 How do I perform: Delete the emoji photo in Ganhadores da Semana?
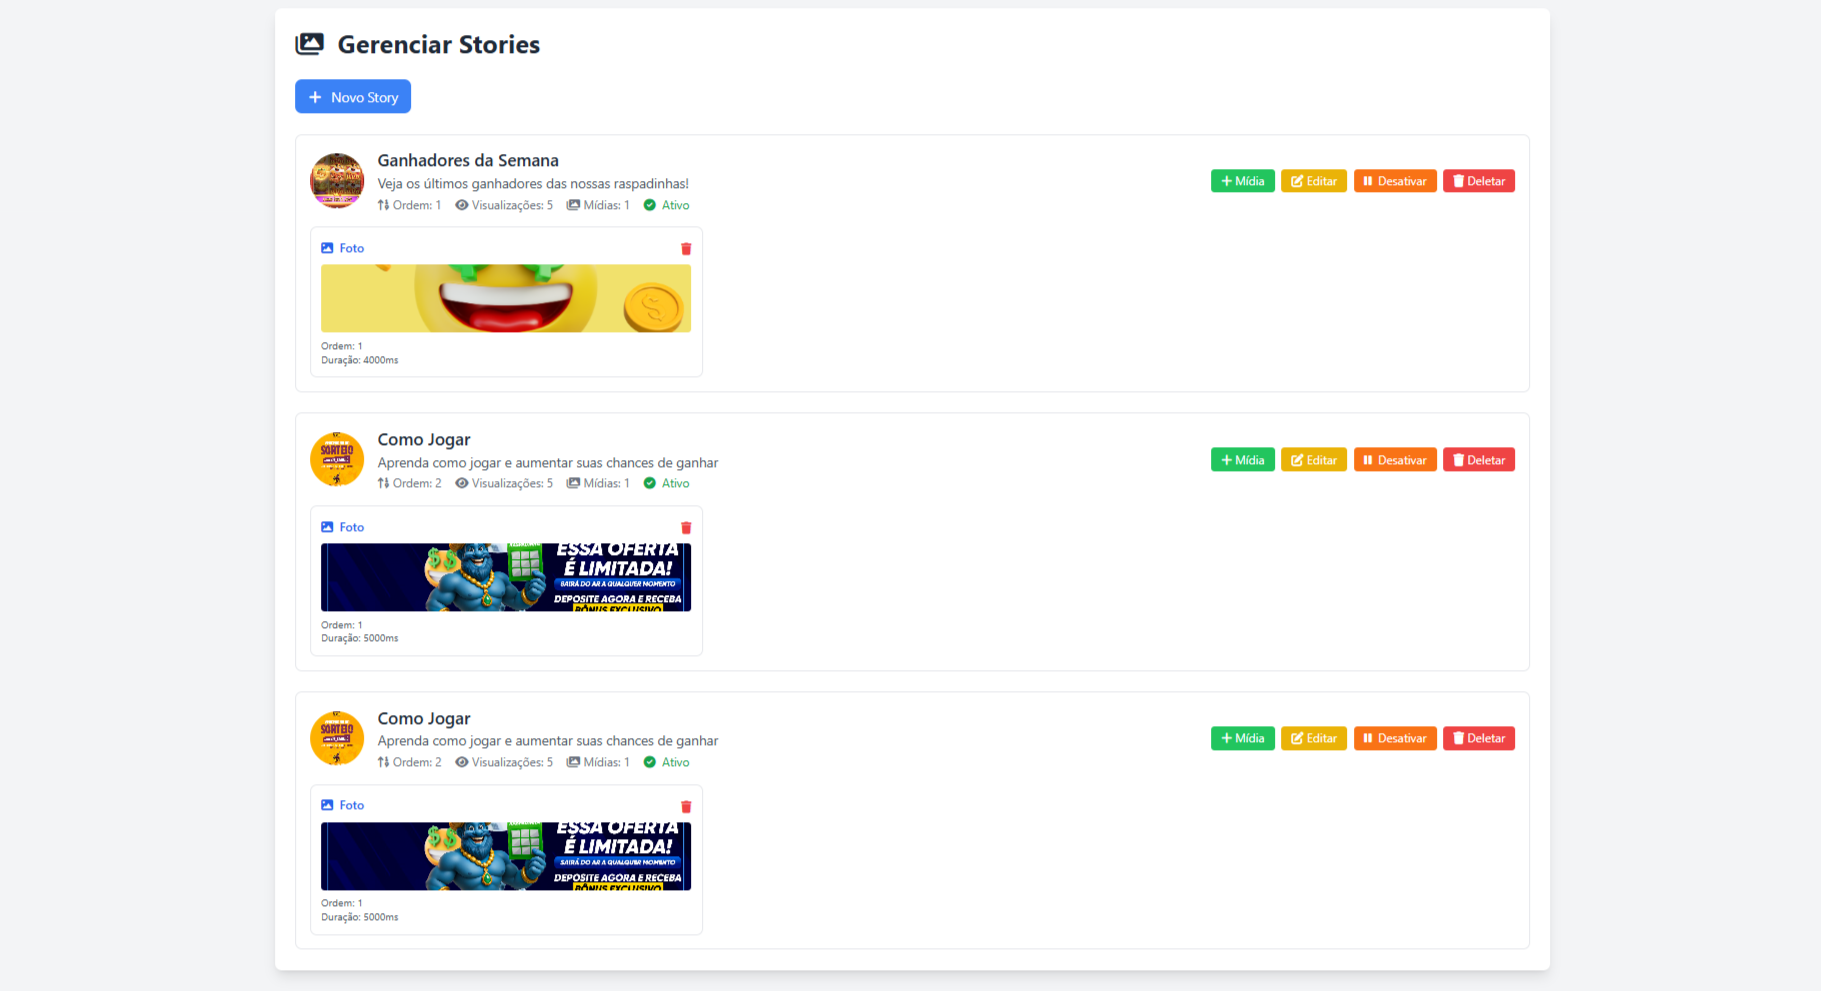[686, 249]
